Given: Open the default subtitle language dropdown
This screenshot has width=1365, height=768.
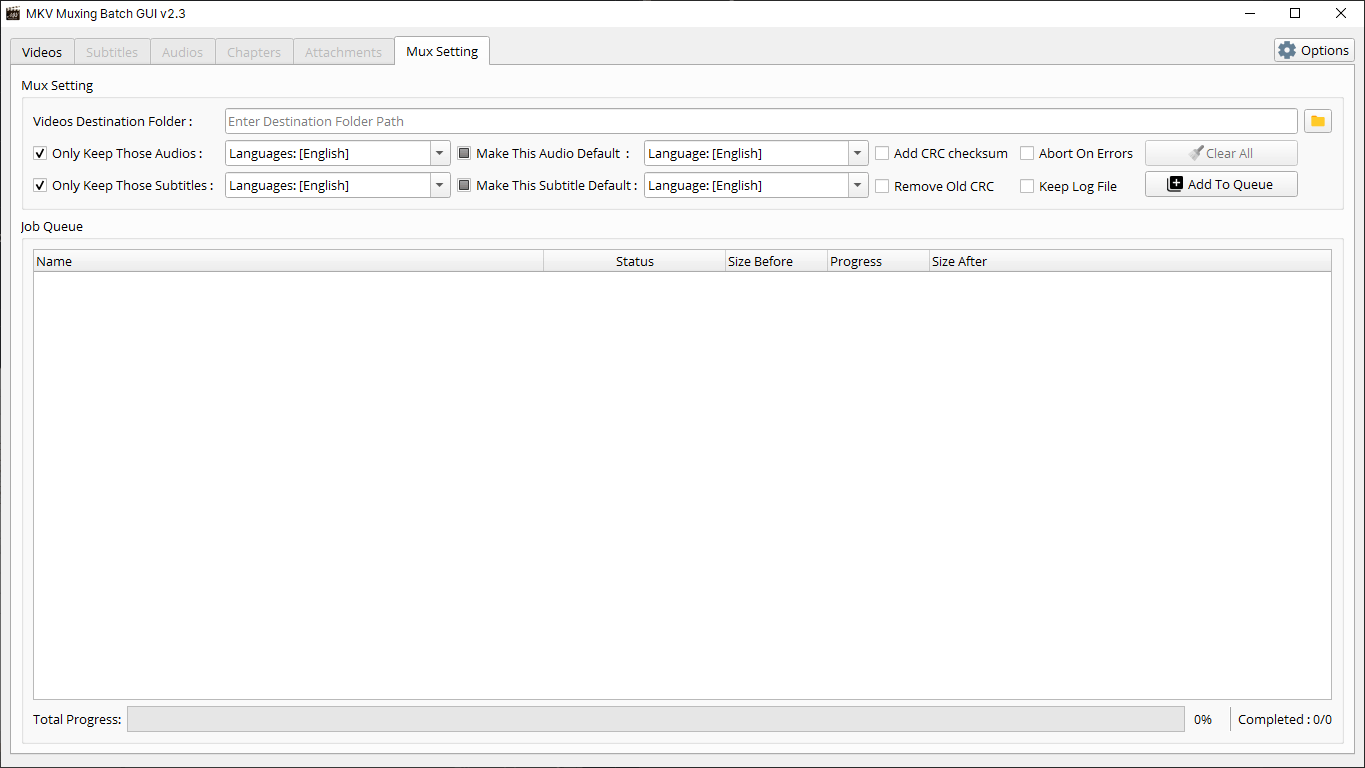Looking at the screenshot, I should (857, 185).
